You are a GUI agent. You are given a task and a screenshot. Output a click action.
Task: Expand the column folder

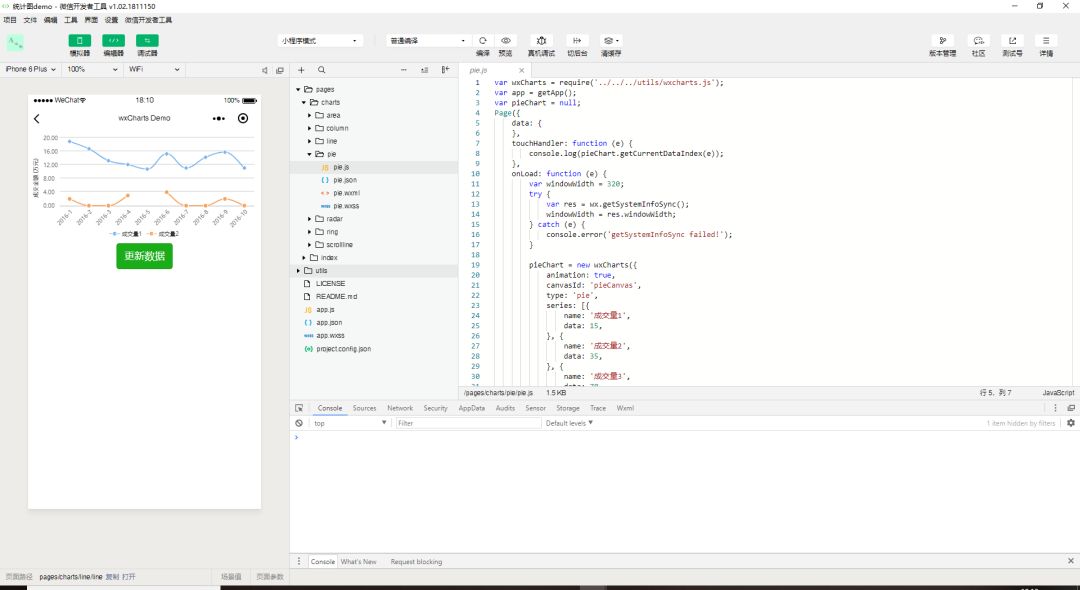(x=310, y=128)
